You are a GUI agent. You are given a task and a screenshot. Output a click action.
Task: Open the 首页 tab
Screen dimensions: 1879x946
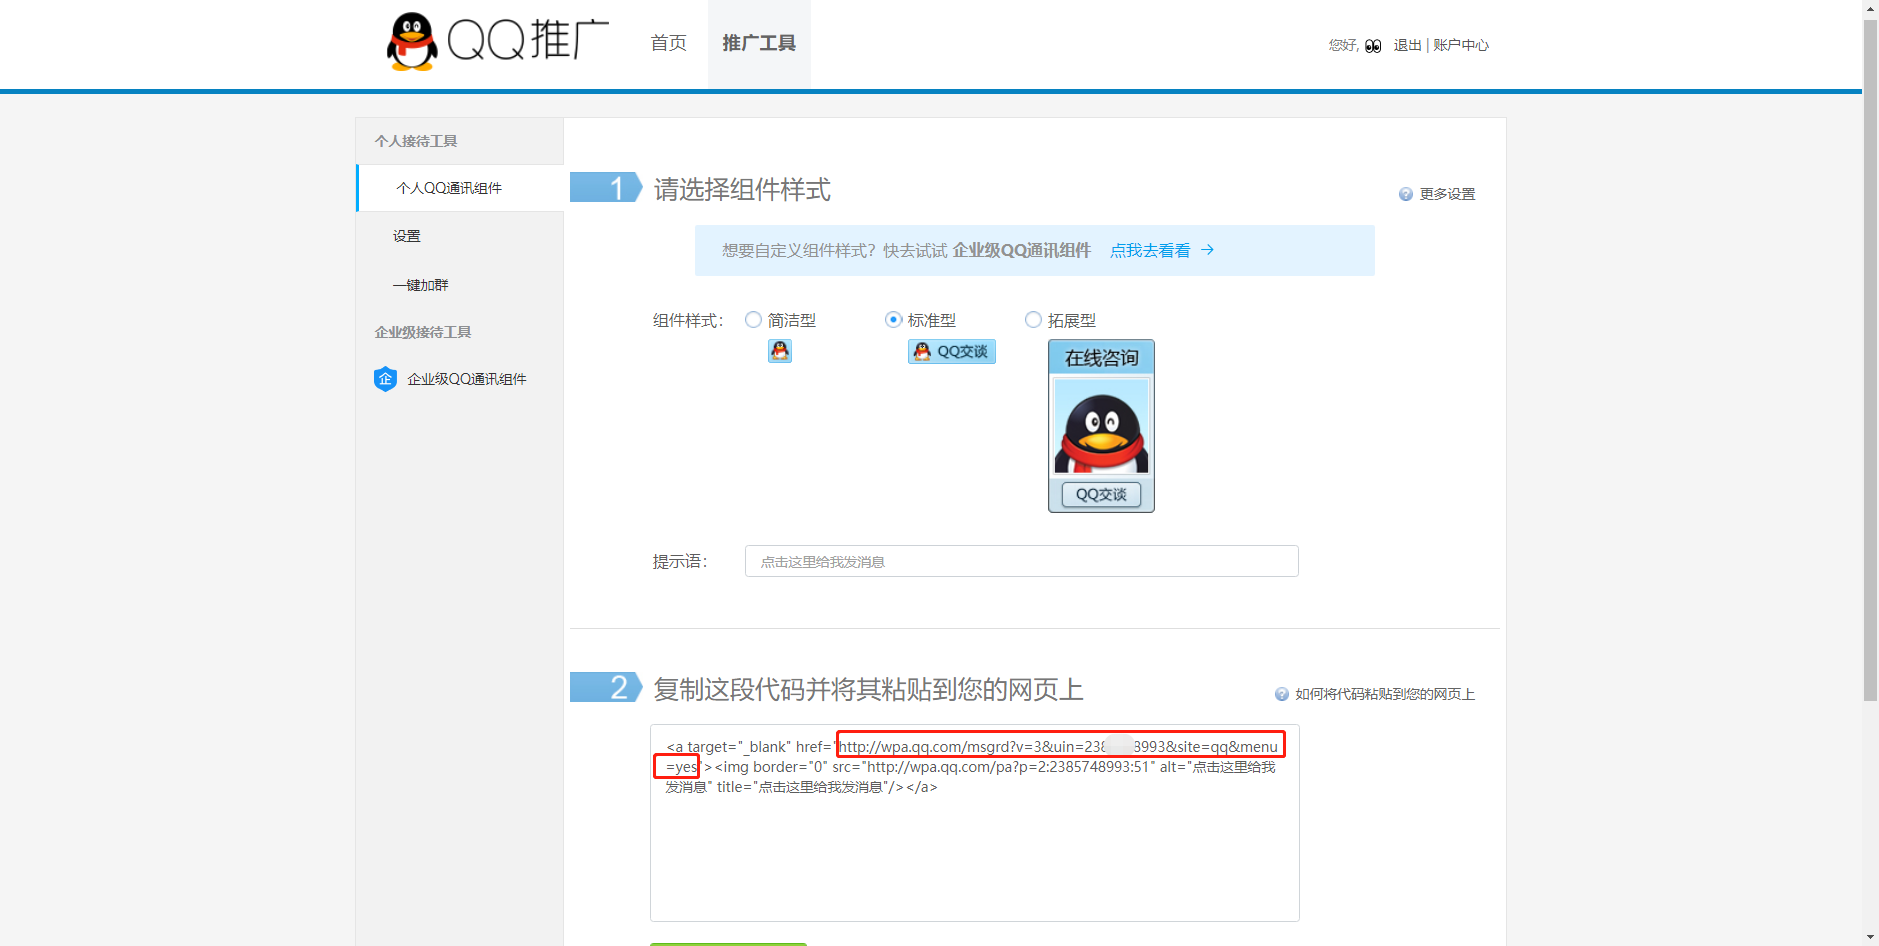point(668,43)
